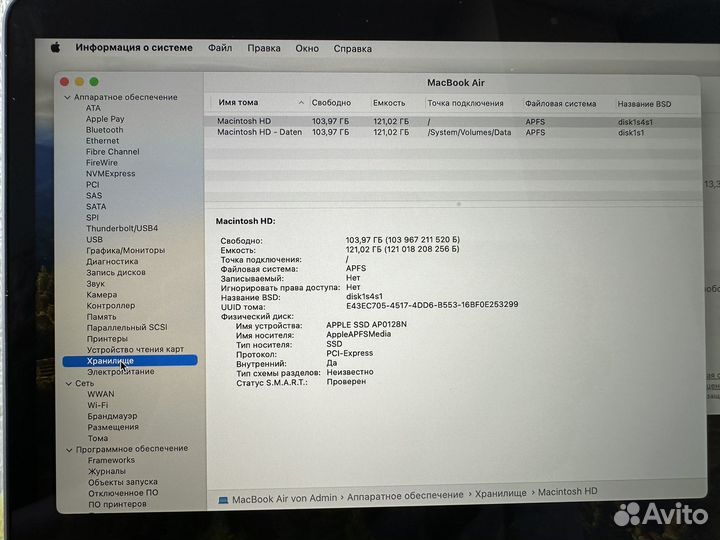Screen dimensions: 720x540
Task: Select Устройство чтения карт item
Action: (x=135, y=349)
